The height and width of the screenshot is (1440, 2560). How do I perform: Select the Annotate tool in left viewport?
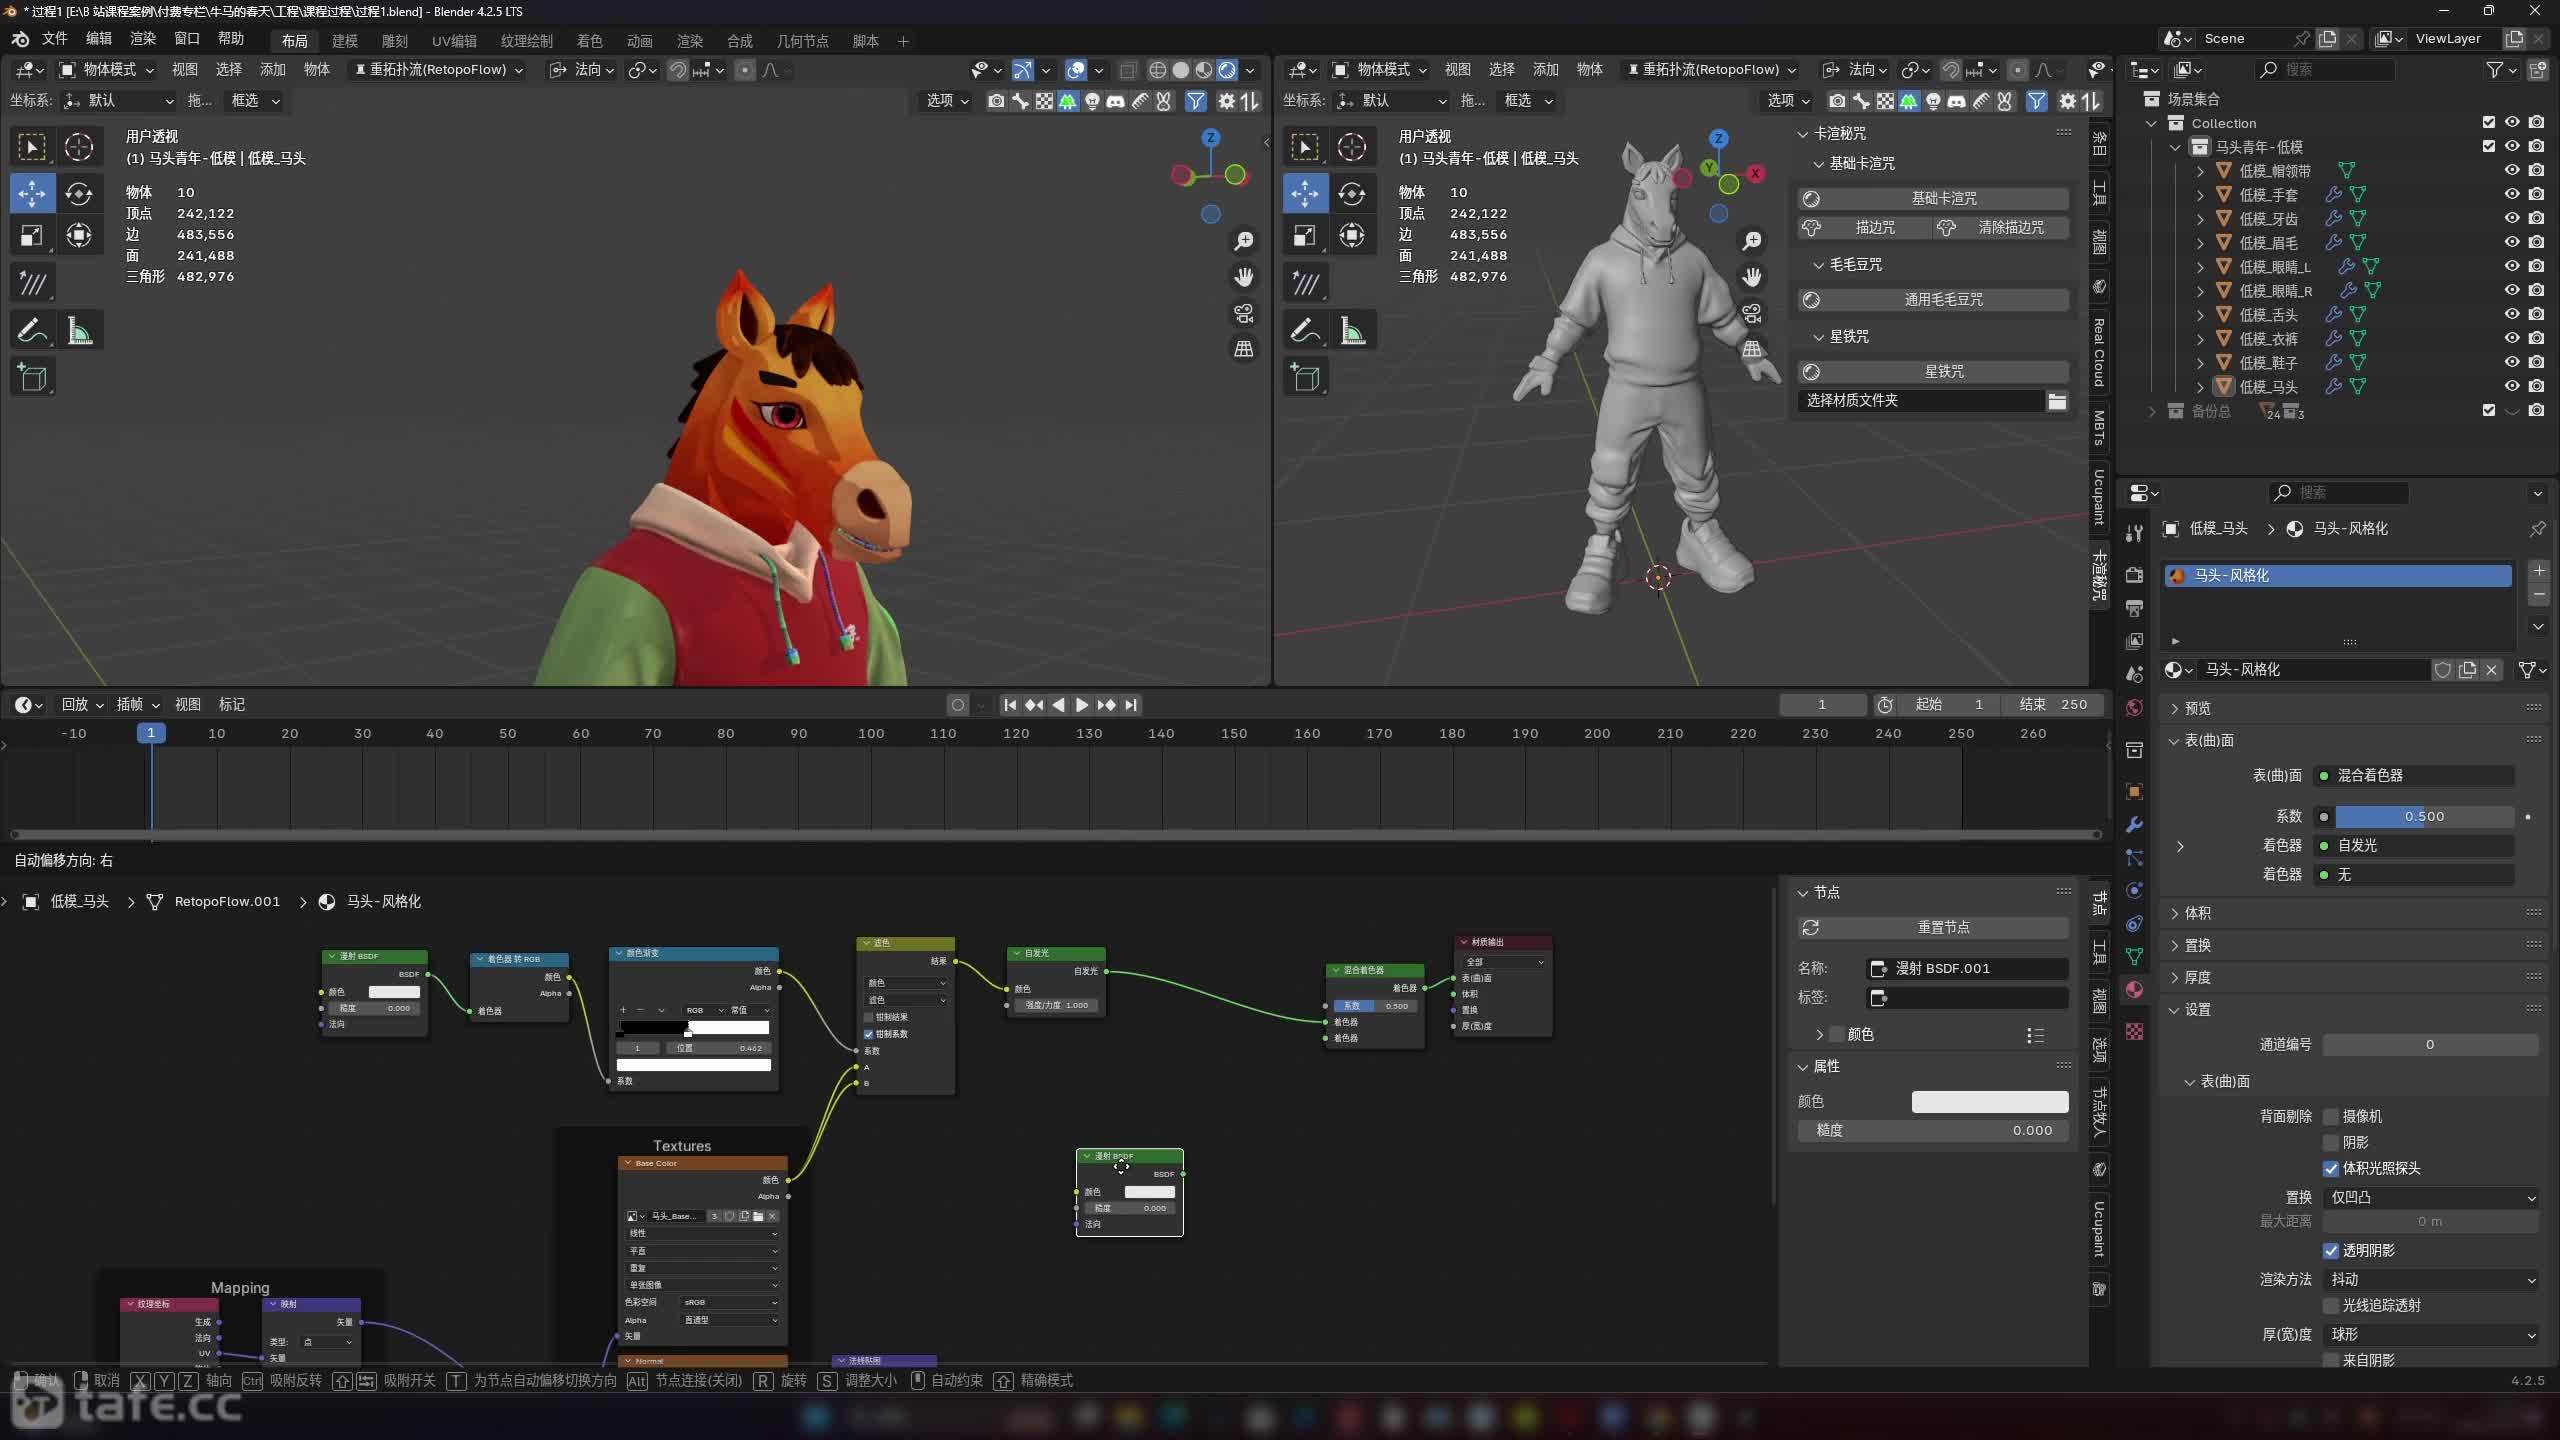[x=32, y=330]
